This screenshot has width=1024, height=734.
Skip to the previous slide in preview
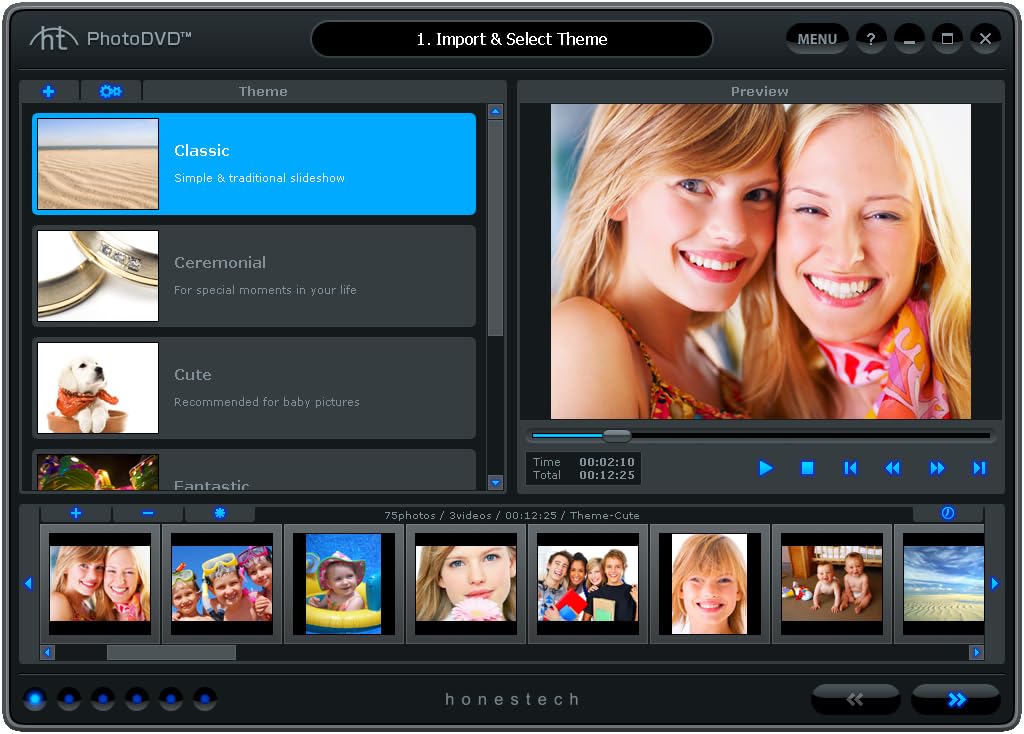(850, 468)
